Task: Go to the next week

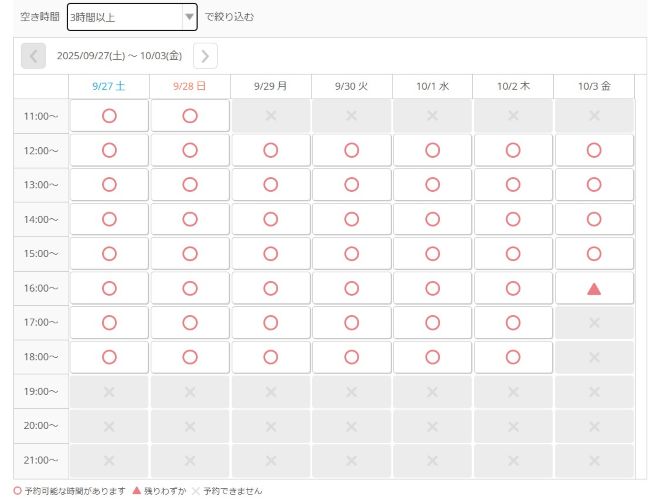Action: 205,56
